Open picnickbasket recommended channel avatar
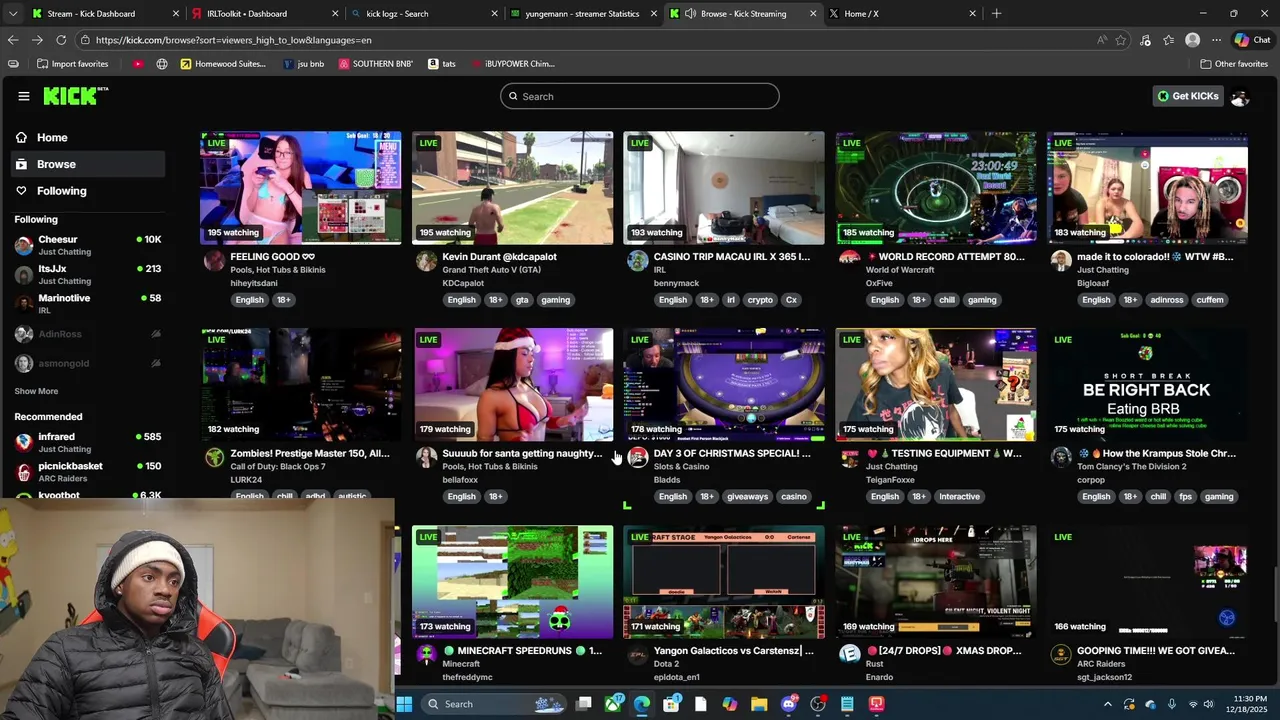Screen dimensions: 1280x720 pos(24,472)
